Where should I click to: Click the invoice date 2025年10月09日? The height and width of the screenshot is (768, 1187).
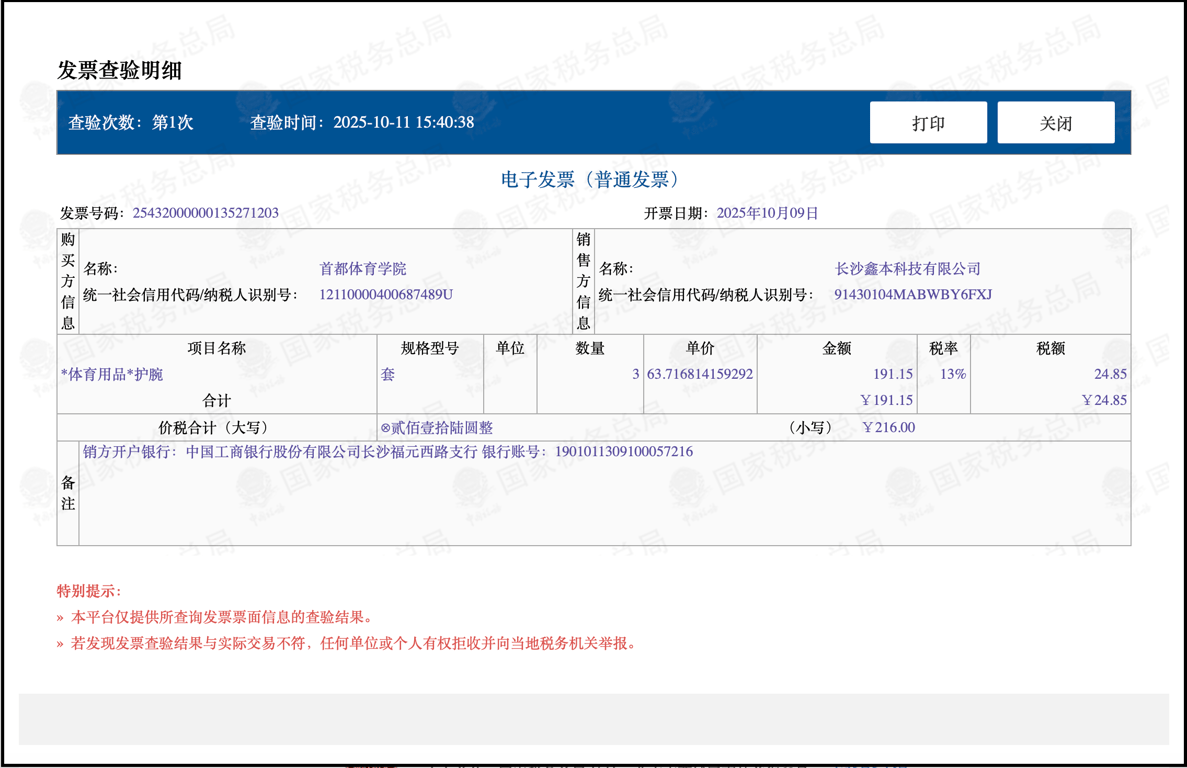(768, 213)
